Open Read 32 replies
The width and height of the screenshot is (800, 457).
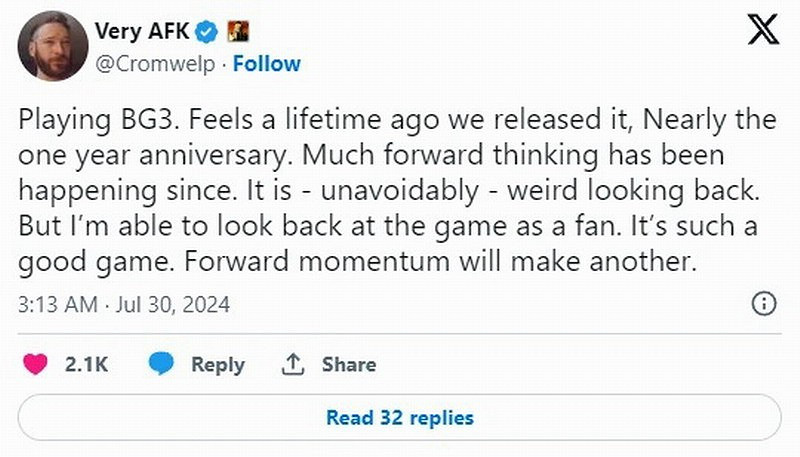(399, 417)
